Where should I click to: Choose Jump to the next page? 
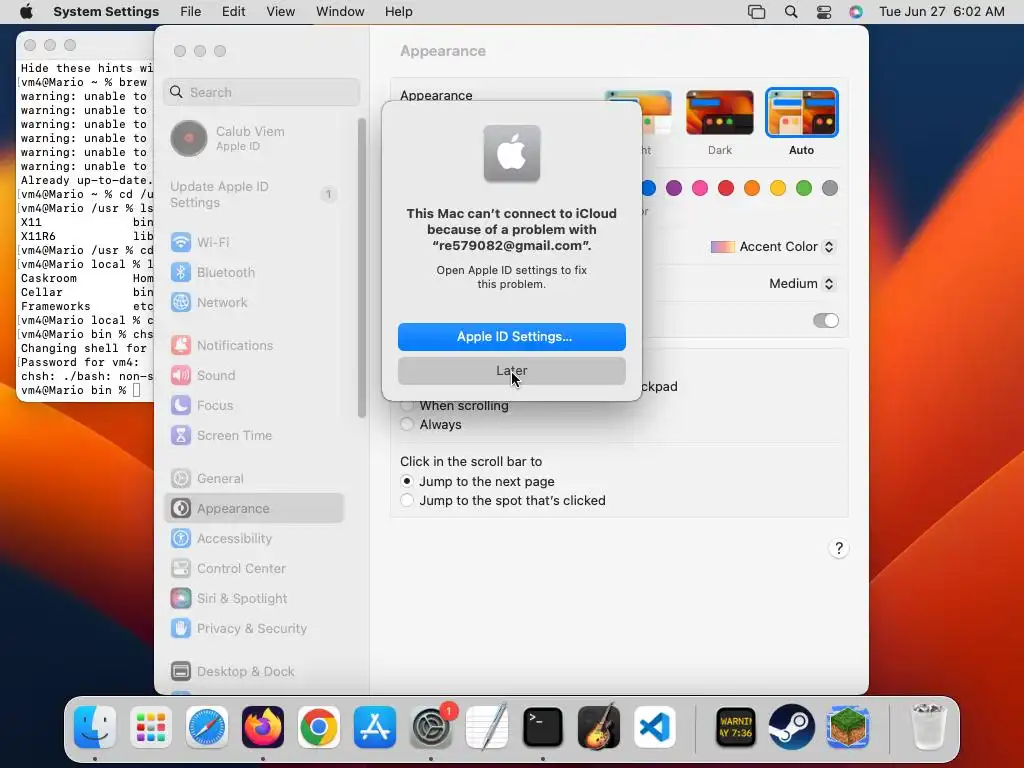407,481
